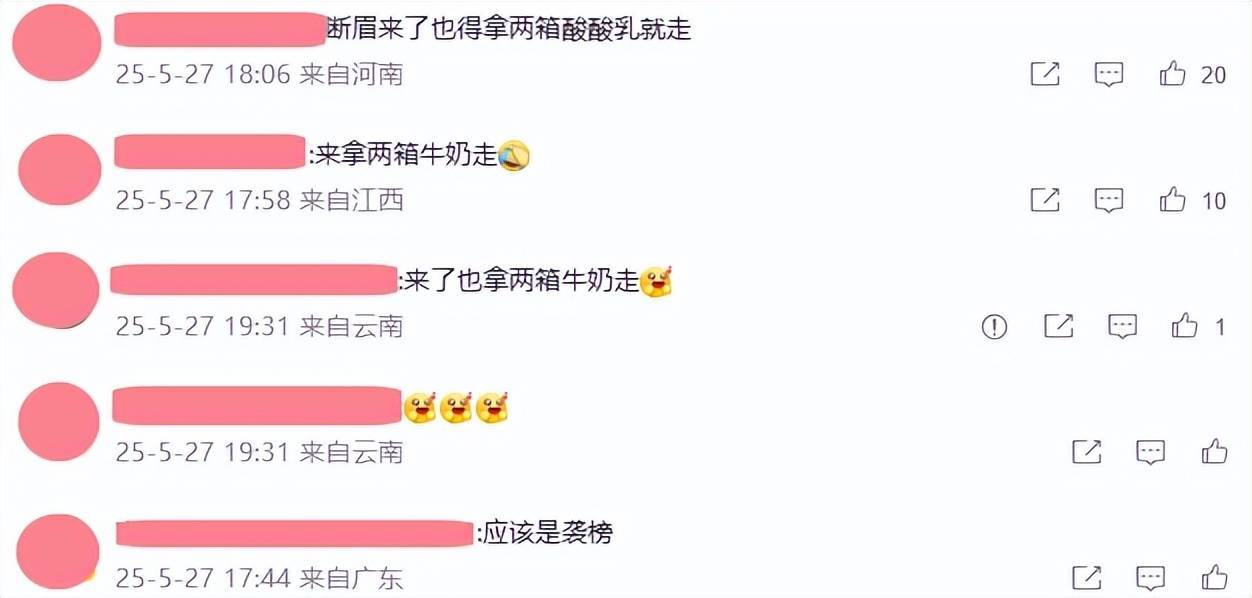1252x598 pixels.
Task: Reply to the 来了也拿两箱牛奶走 comment
Action: click(x=1123, y=326)
